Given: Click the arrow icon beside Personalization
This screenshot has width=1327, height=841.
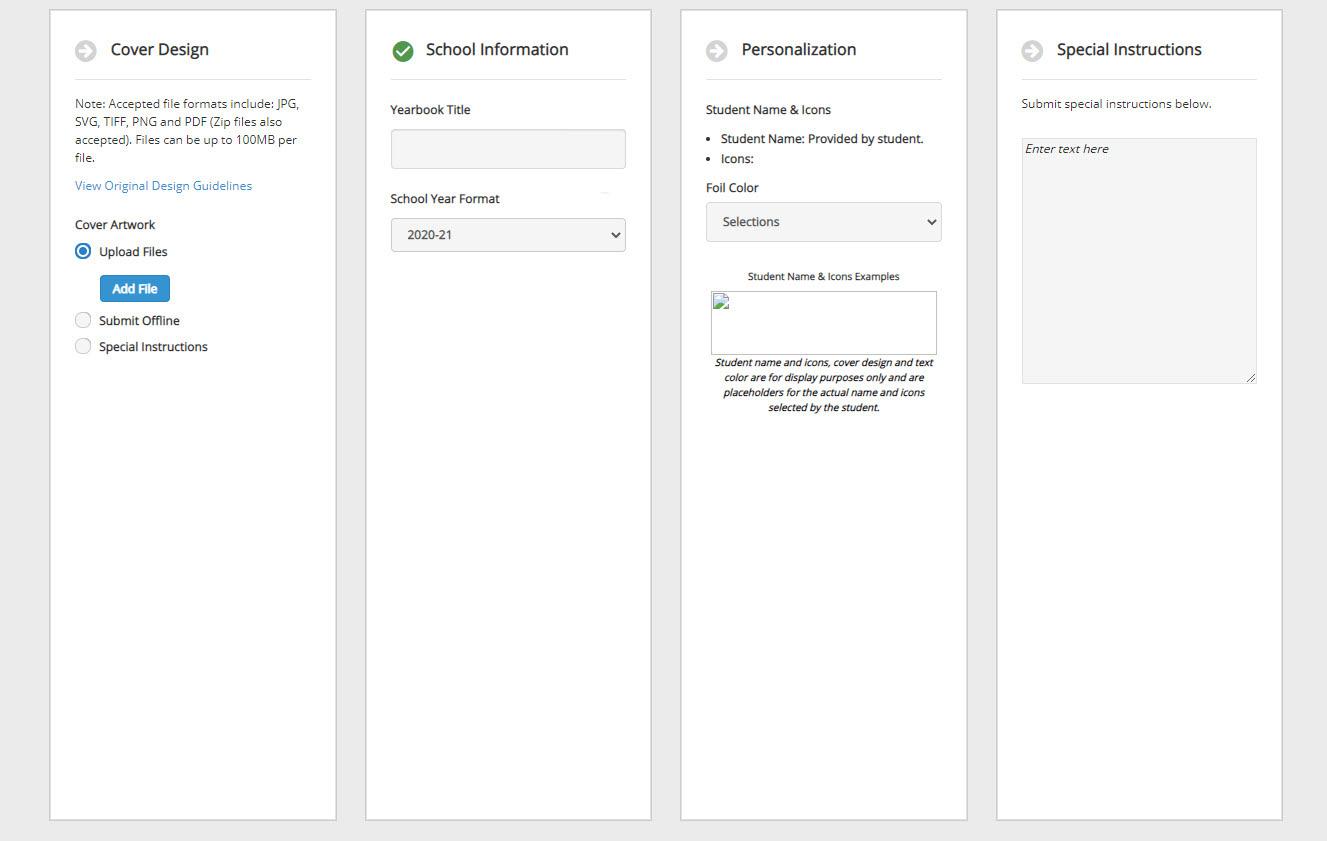Looking at the screenshot, I should coord(716,51).
